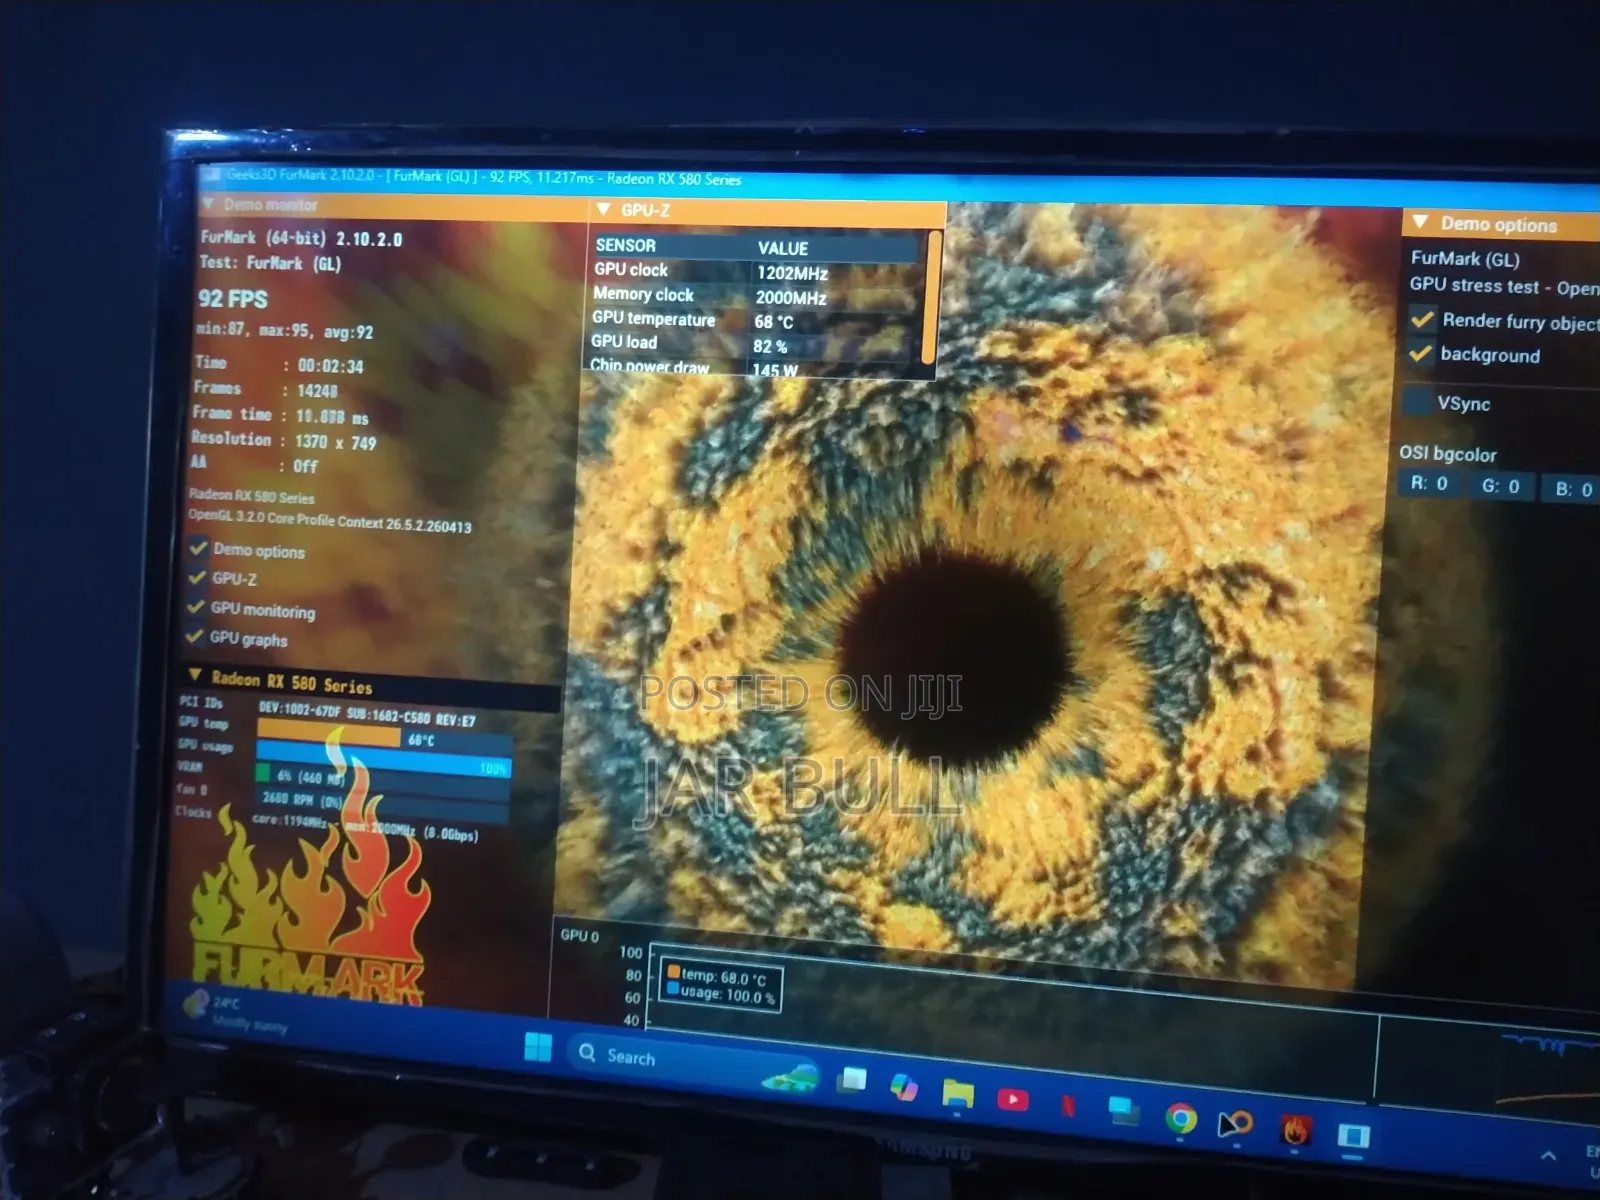Launch Microsoft Copilot from the taskbar
Image resolution: width=1600 pixels, height=1200 pixels.
point(904,1087)
